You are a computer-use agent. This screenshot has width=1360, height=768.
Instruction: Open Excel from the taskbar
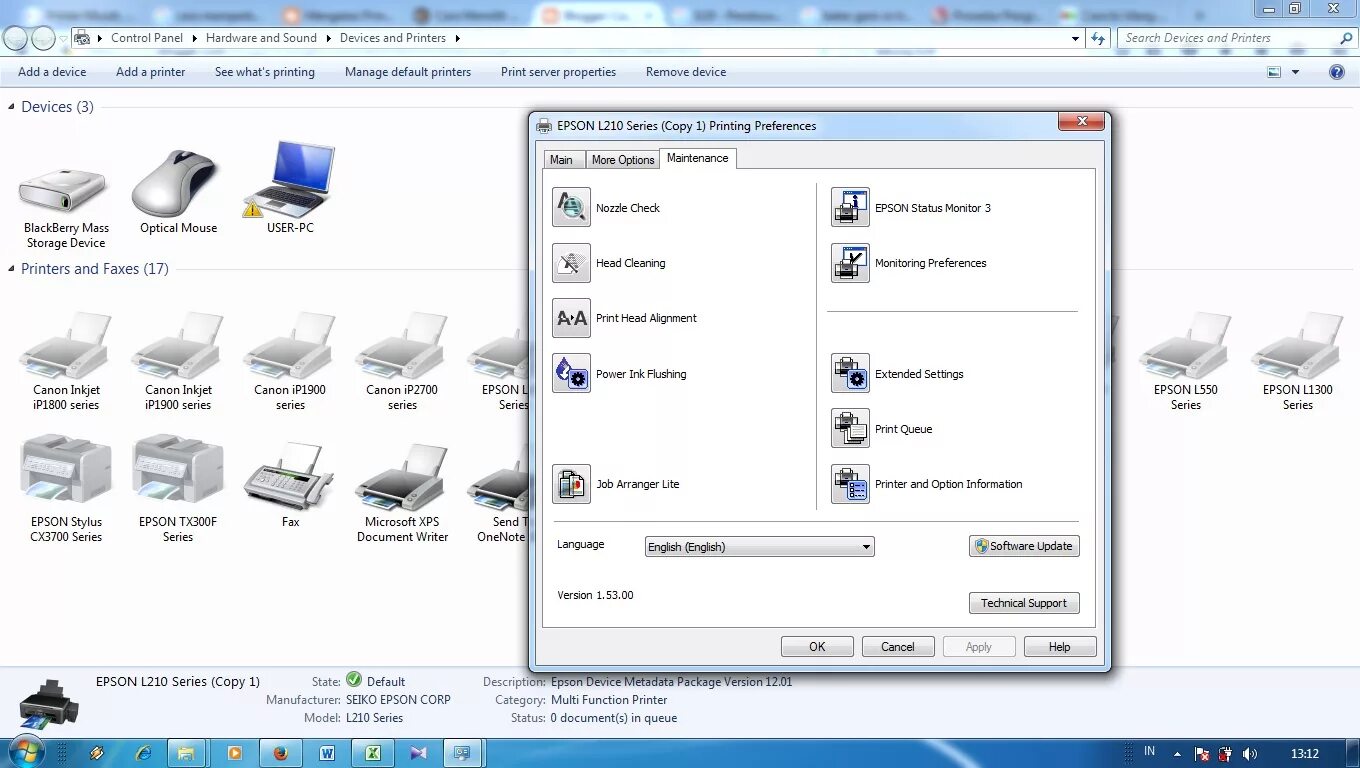click(x=373, y=753)
